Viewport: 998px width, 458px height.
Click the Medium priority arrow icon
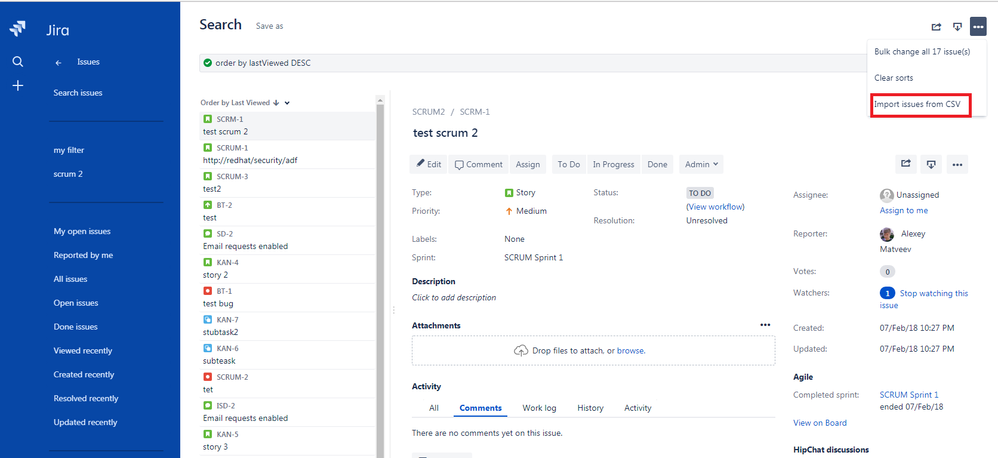coord(509,211)
